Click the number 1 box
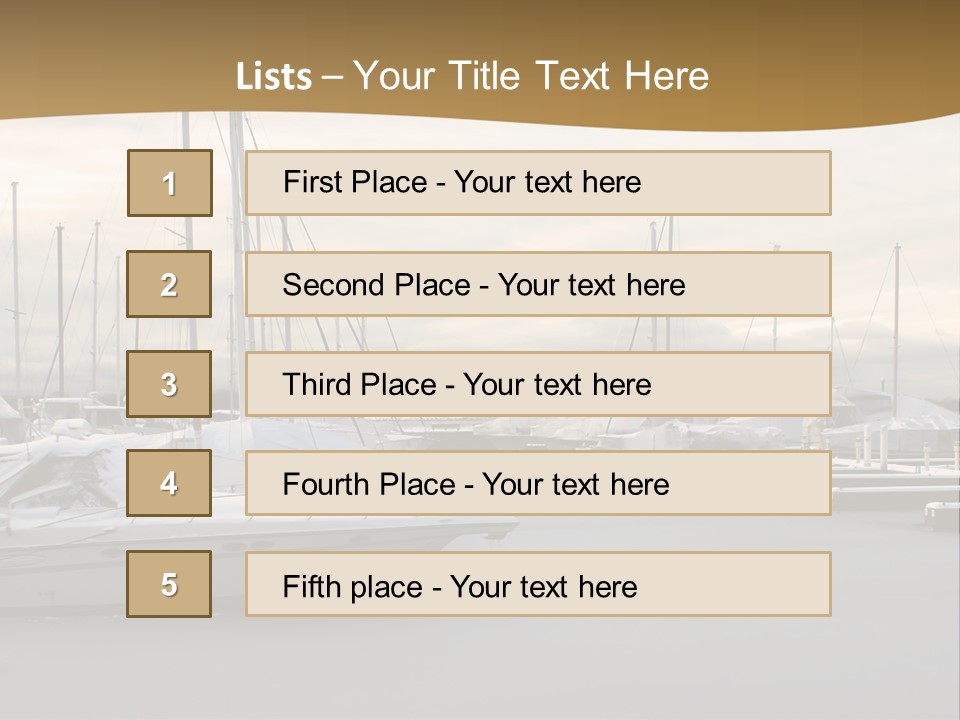The width and height of the screenshot is (960, 720). pos(170,183)
